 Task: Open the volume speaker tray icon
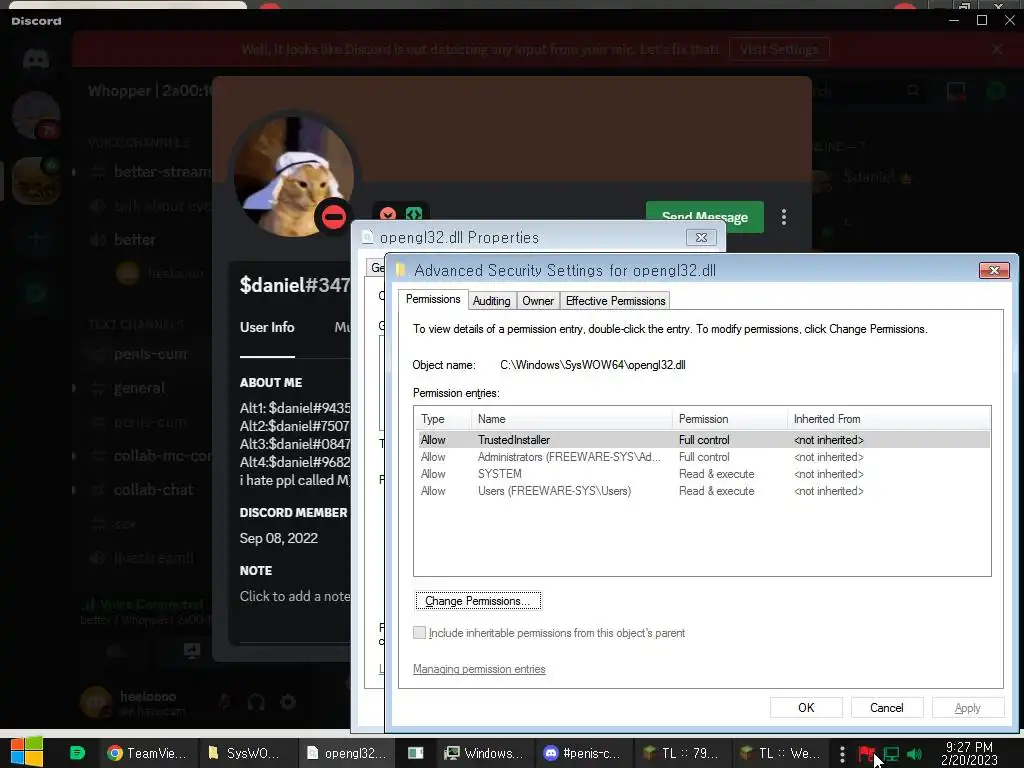[915, 754]
